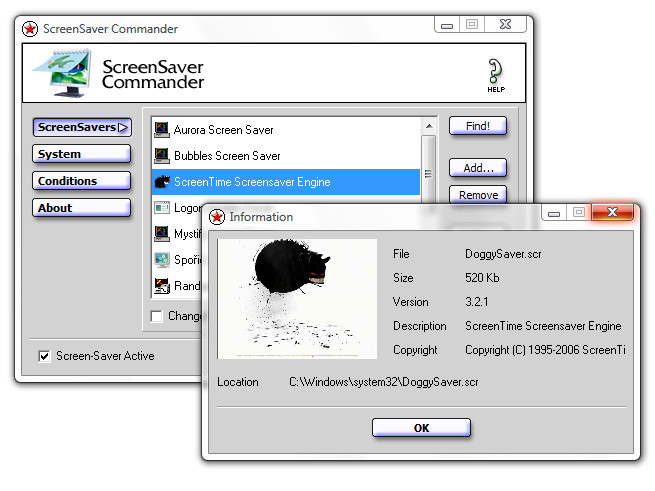Image resolution: width=655 pixels, height=491 pixels.
Task: Tick the partially hidden Chang... checkbox
Action: [x=157, y=316]
